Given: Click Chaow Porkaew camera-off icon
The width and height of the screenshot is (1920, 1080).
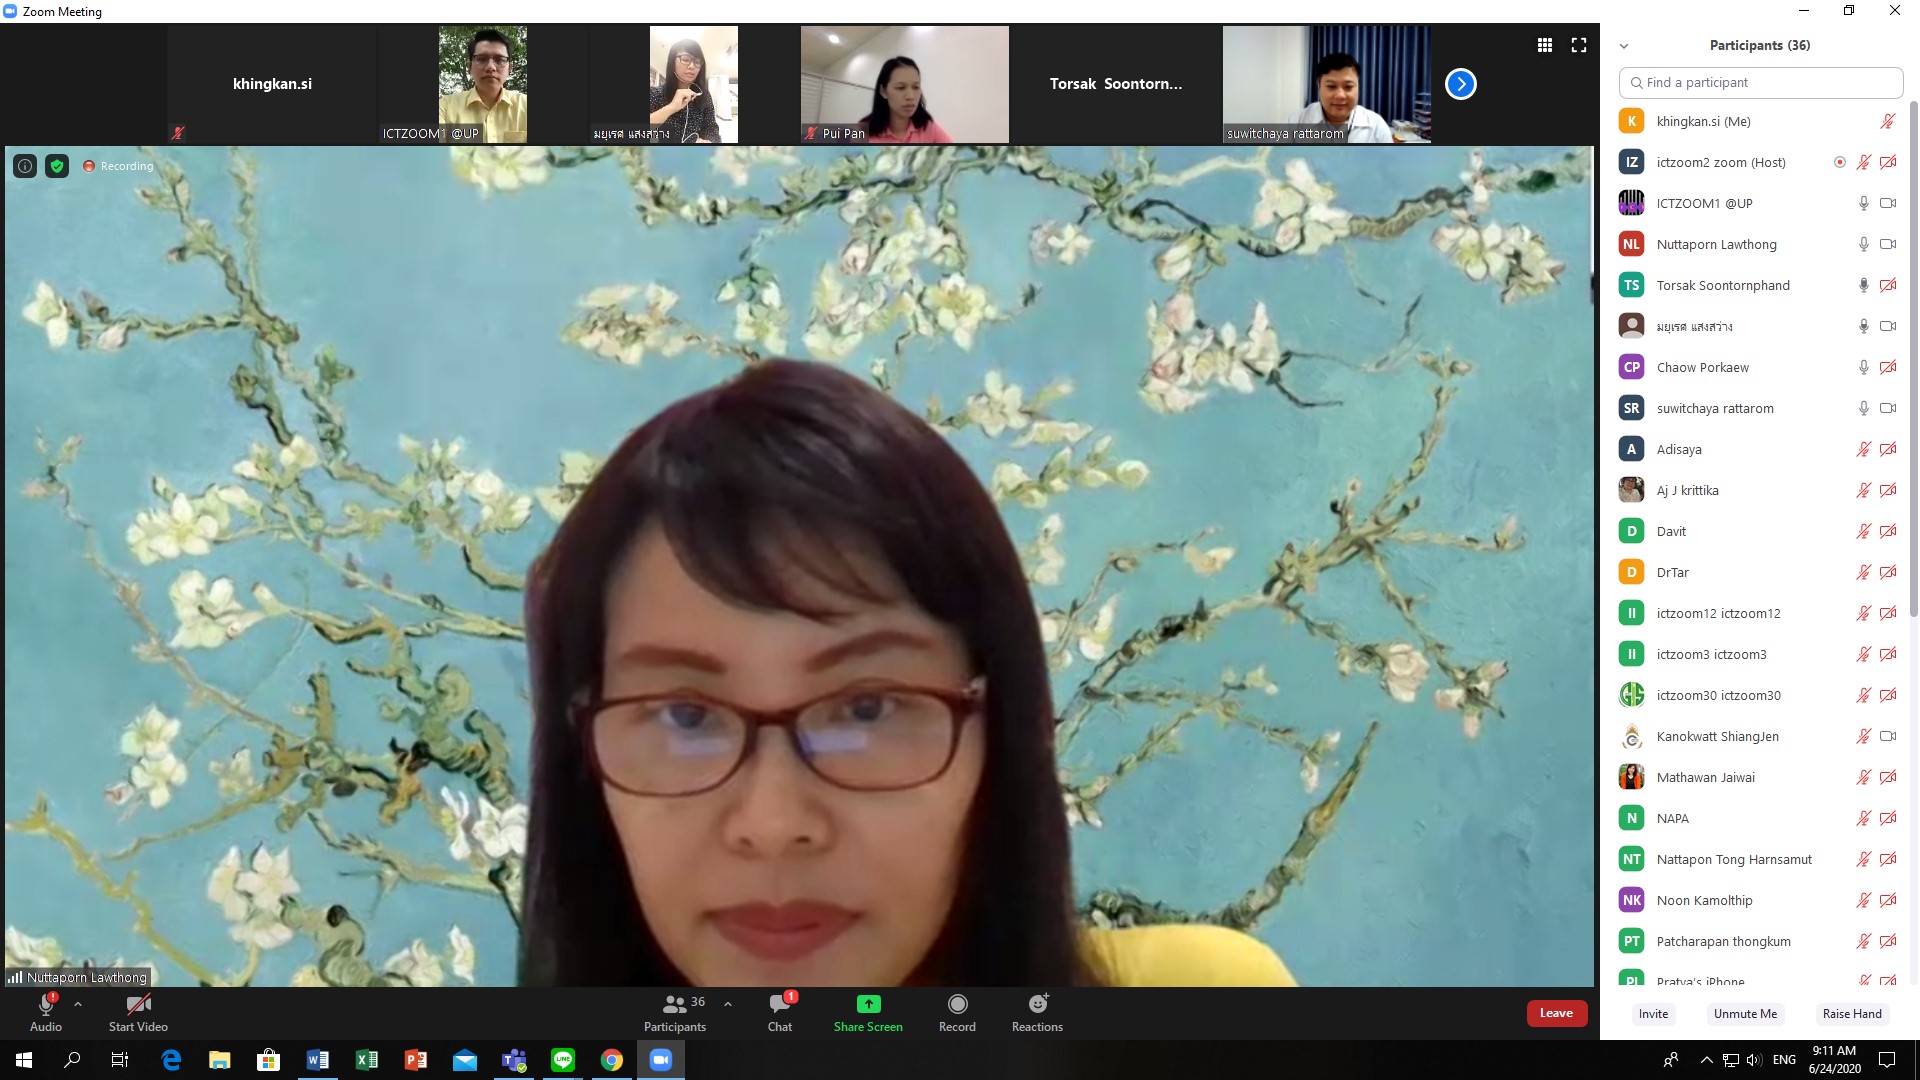Looking at the screenshot, I should point(1888,367).
